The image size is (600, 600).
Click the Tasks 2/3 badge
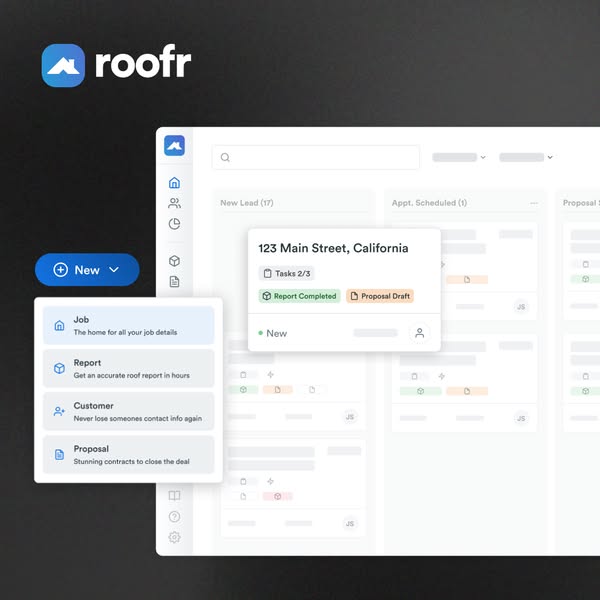(287, 273)
